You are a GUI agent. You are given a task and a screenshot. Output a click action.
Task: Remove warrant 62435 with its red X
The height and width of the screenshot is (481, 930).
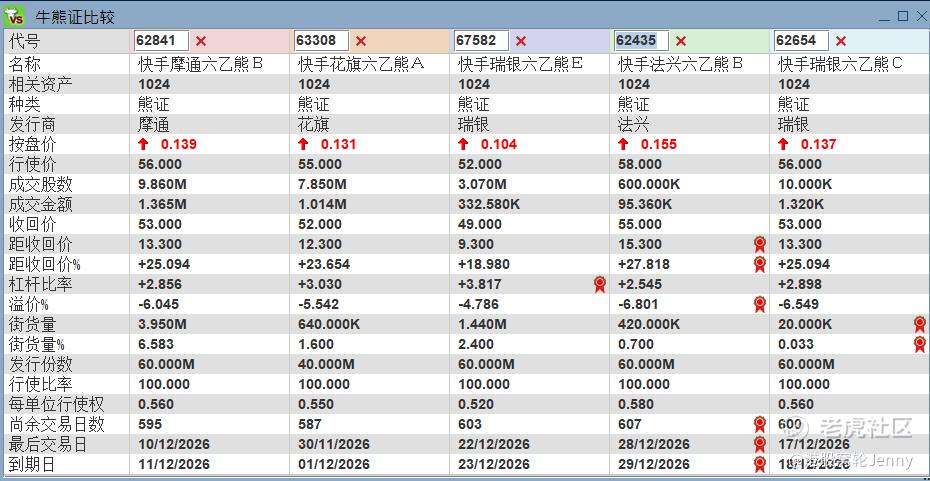(x=681, y=41)
